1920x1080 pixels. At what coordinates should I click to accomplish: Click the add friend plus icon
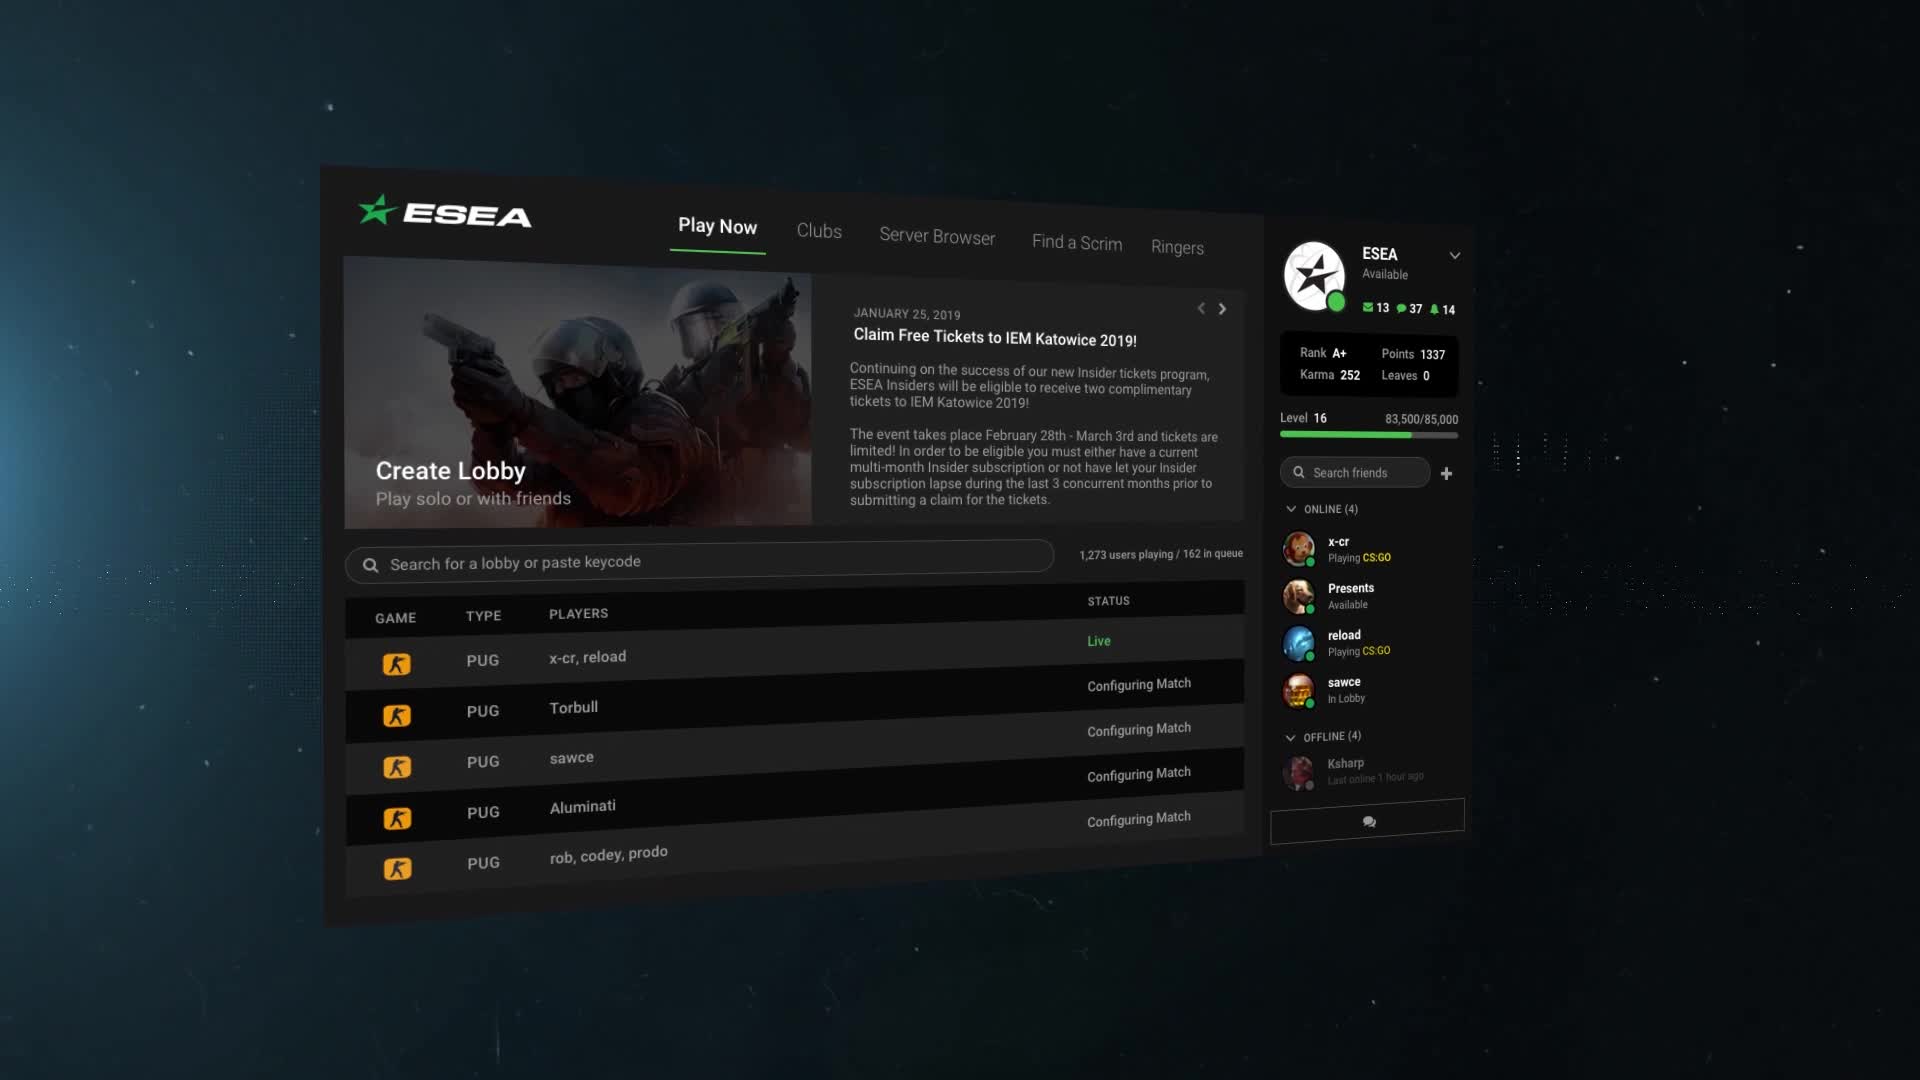[1446, 474]
